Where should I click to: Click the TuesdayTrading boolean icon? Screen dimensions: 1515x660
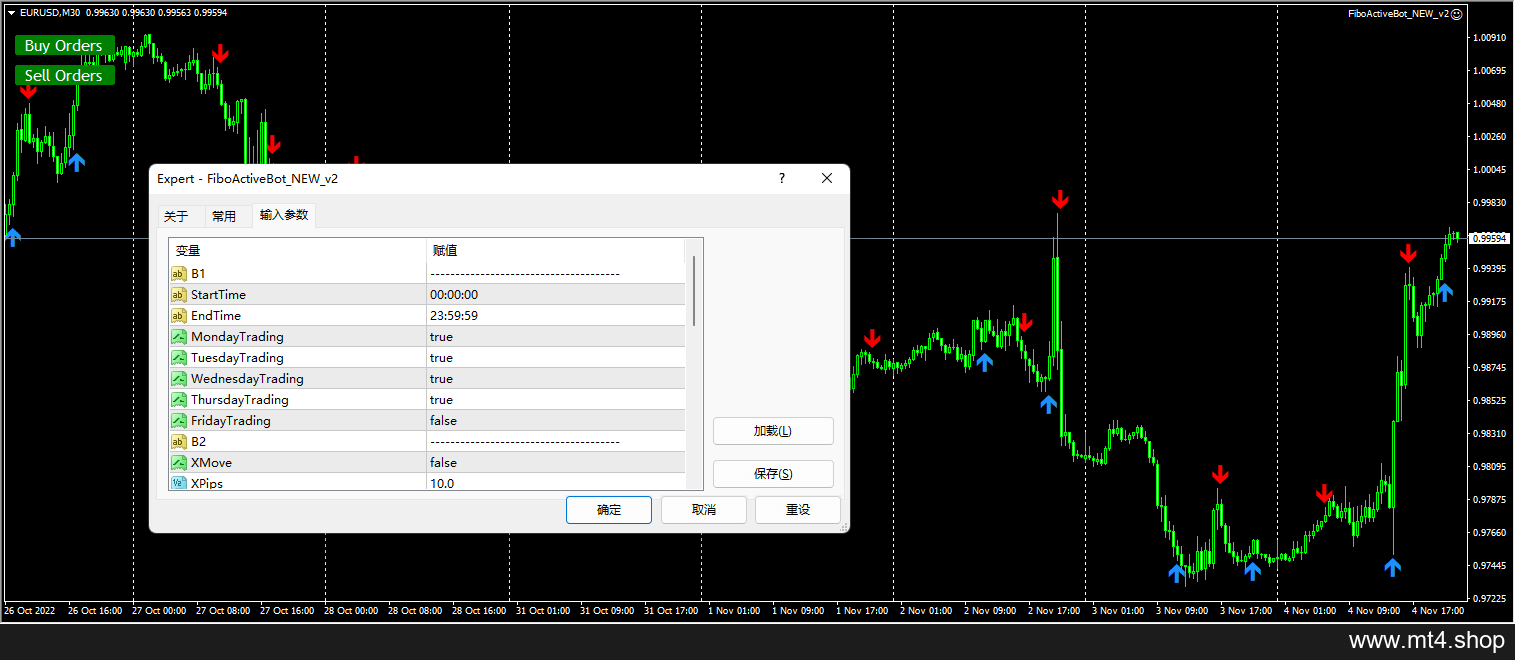click(x=179, y=358)
